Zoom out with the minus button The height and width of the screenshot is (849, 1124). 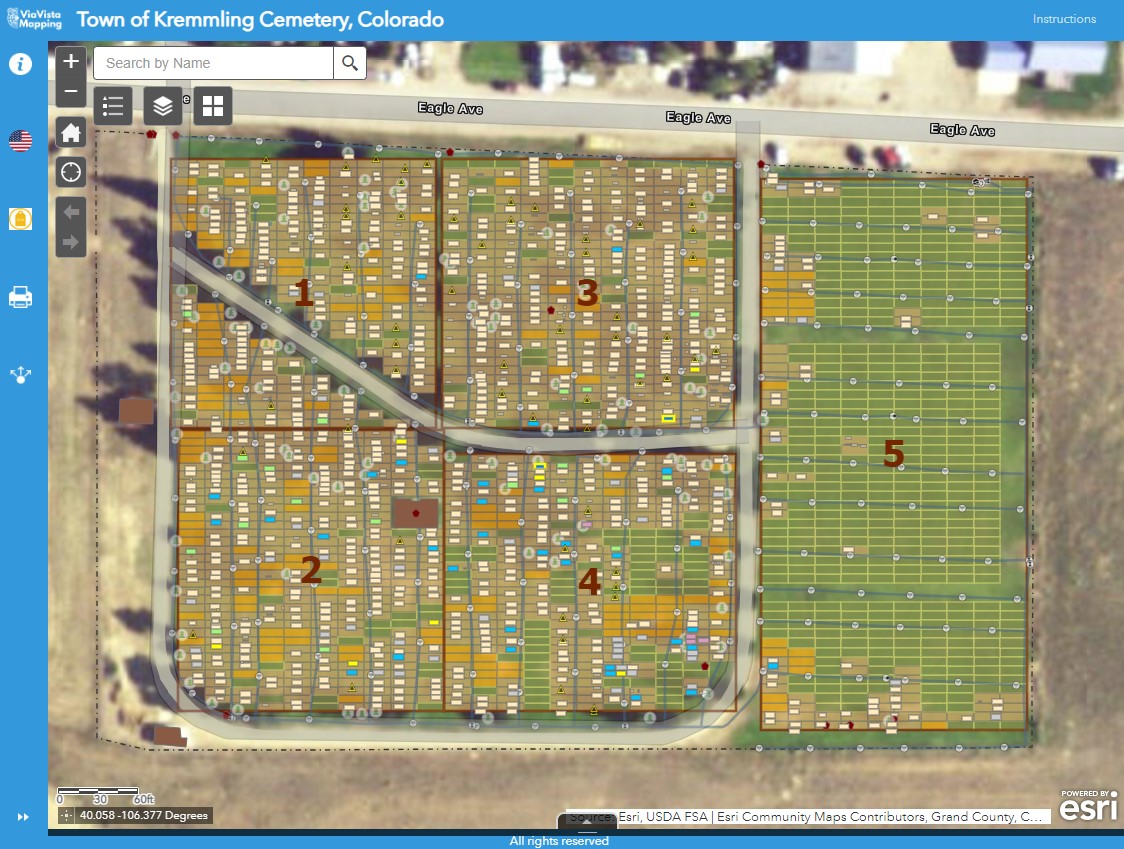70,91
